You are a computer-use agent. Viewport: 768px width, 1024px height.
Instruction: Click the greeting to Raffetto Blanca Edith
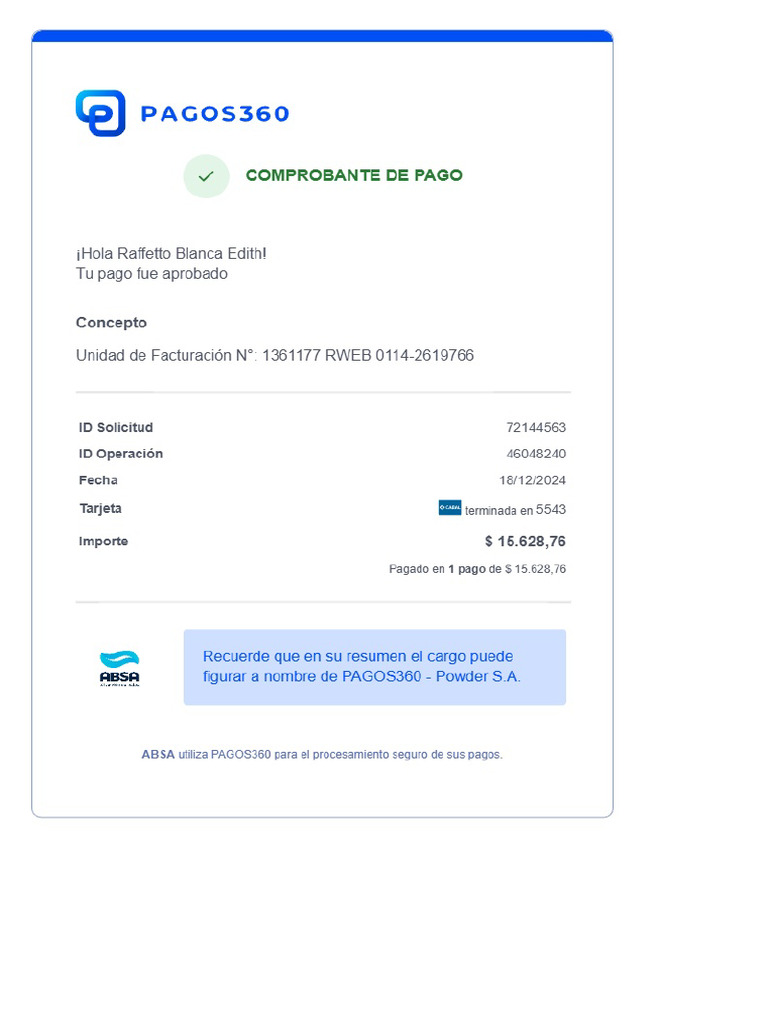click(x=171, y=254)
